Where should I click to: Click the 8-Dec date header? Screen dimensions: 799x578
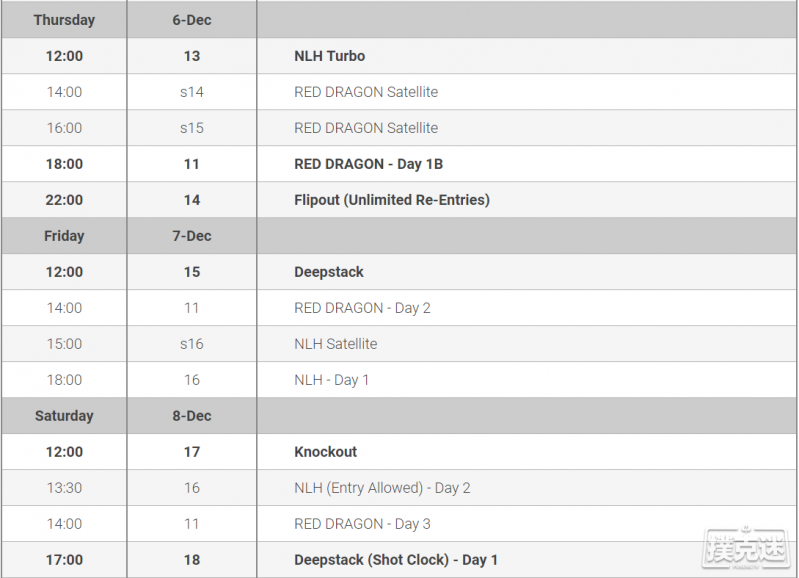pyautogui.click(x=192, y=416)
